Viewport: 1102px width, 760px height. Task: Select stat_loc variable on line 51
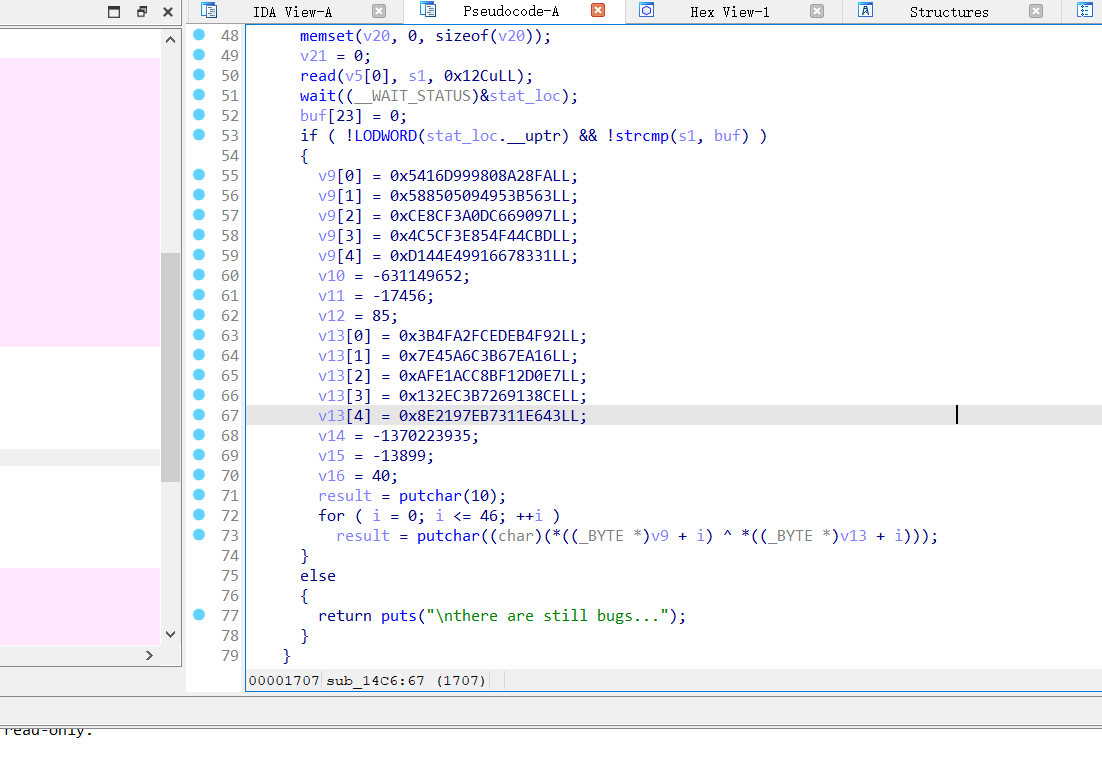525,96
